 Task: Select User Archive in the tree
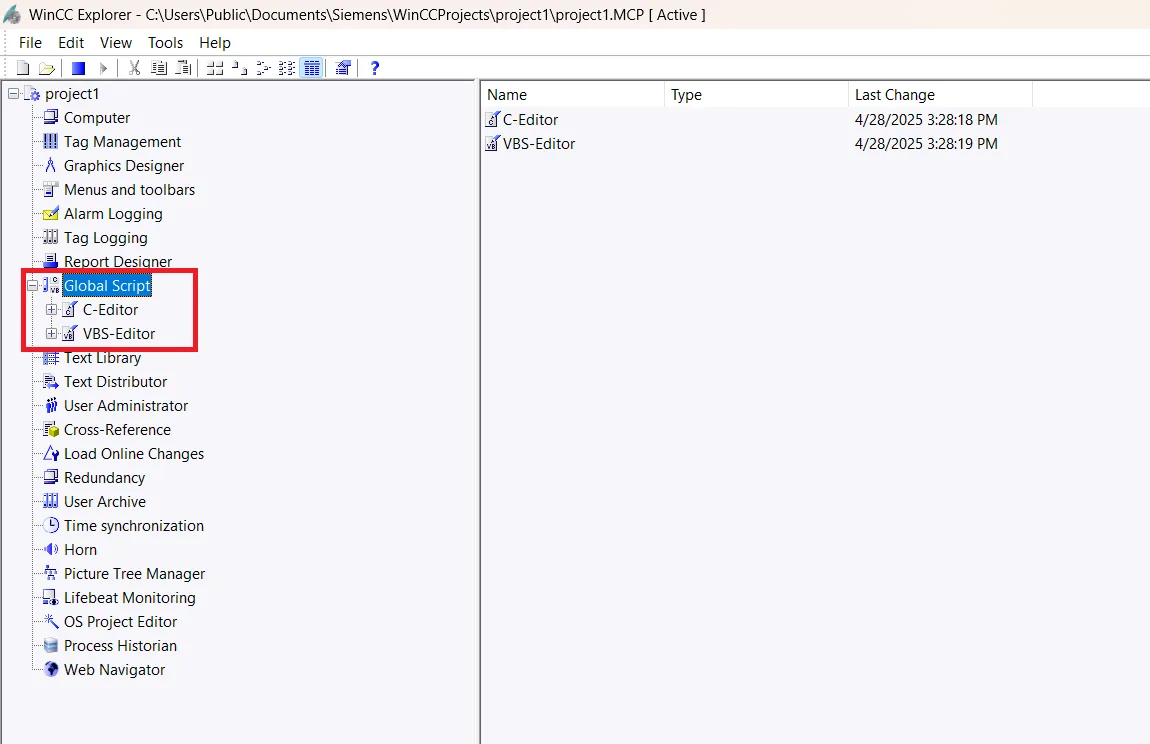(x=105, y=502)
